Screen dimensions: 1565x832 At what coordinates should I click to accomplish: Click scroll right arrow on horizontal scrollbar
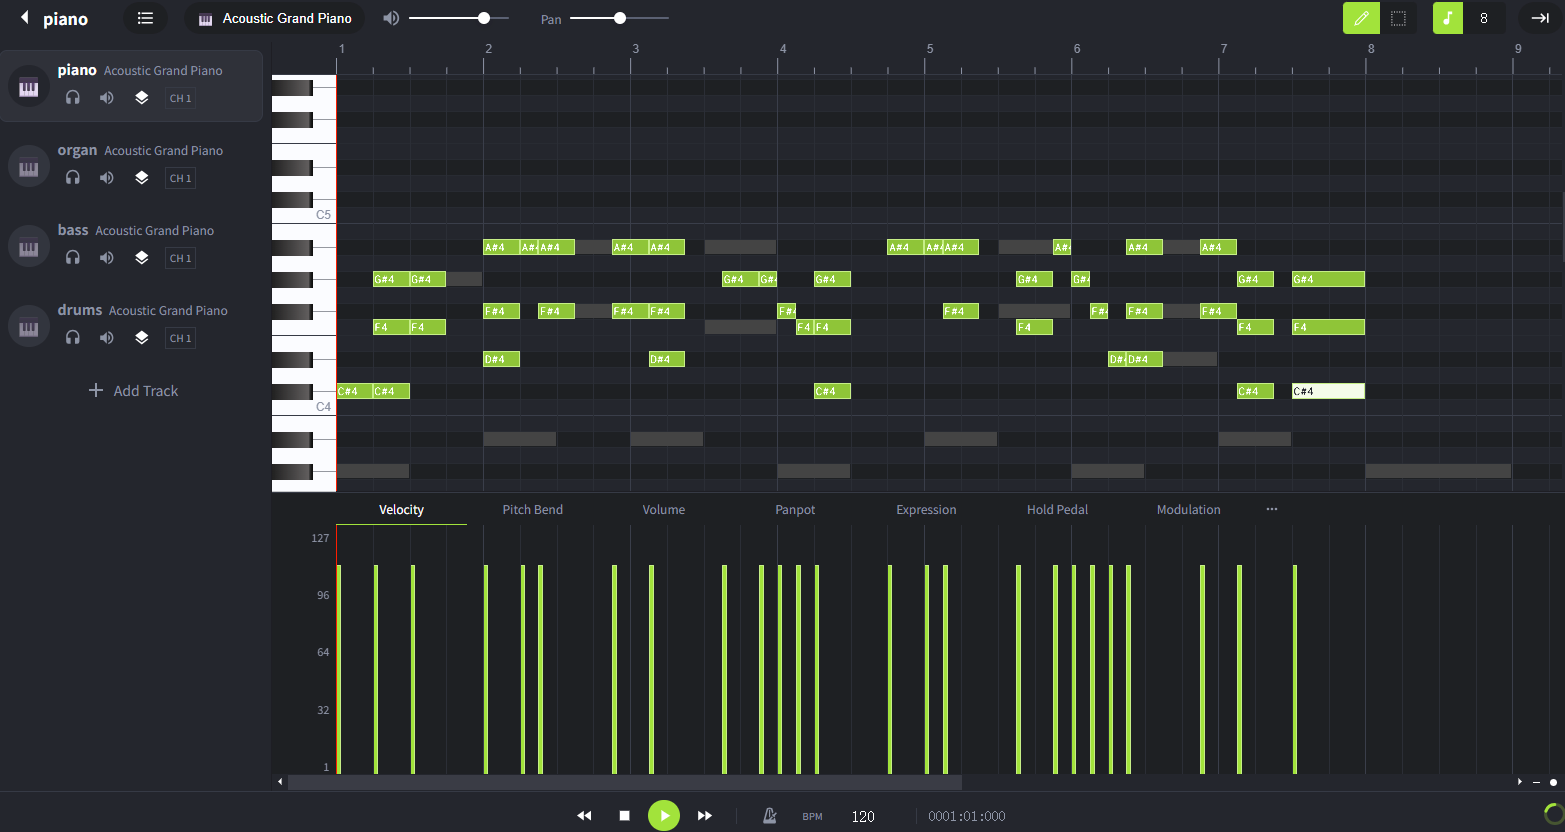pos(1520,782)
